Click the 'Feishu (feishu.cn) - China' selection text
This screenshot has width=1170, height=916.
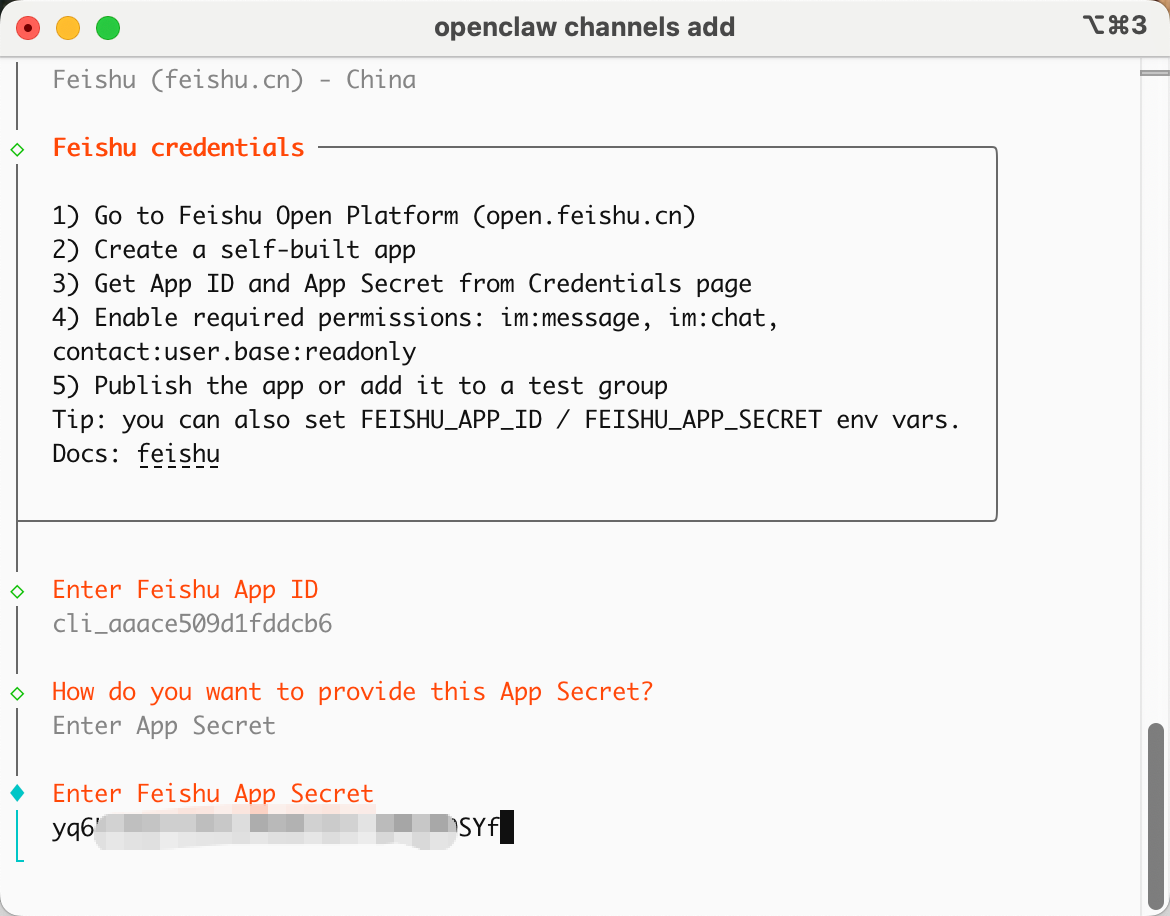tap(234, 80)
